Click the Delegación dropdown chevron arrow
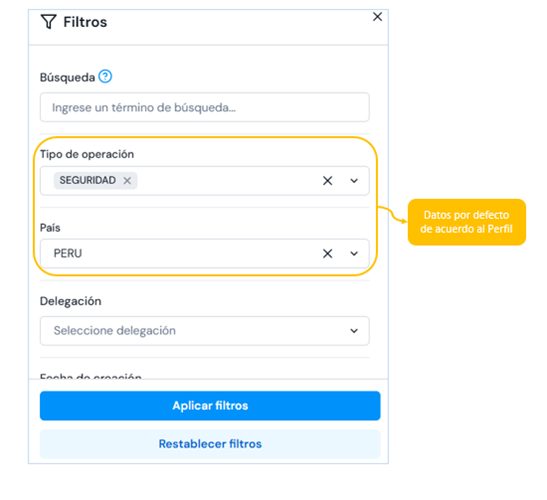Image resolution: width=547 pixels, height=500 pixels. [354, 331]
